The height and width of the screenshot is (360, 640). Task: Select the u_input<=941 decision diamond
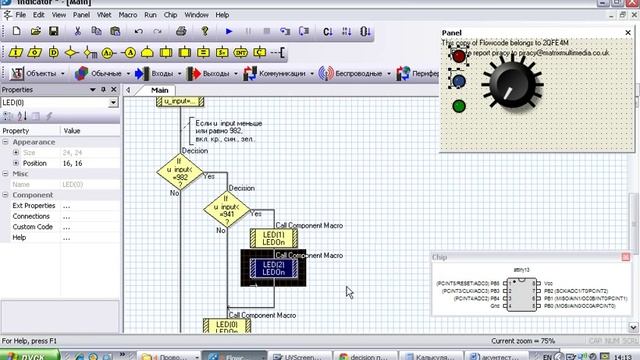point(227,209)
